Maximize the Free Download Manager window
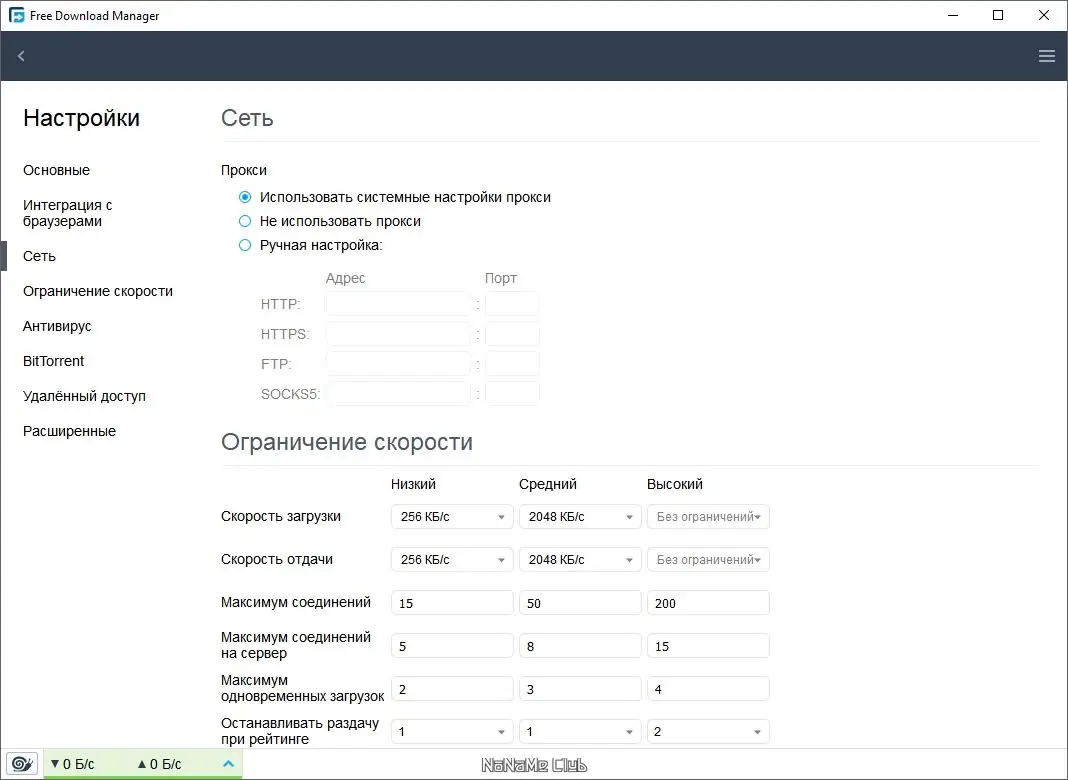 click(x=998, y=15)
